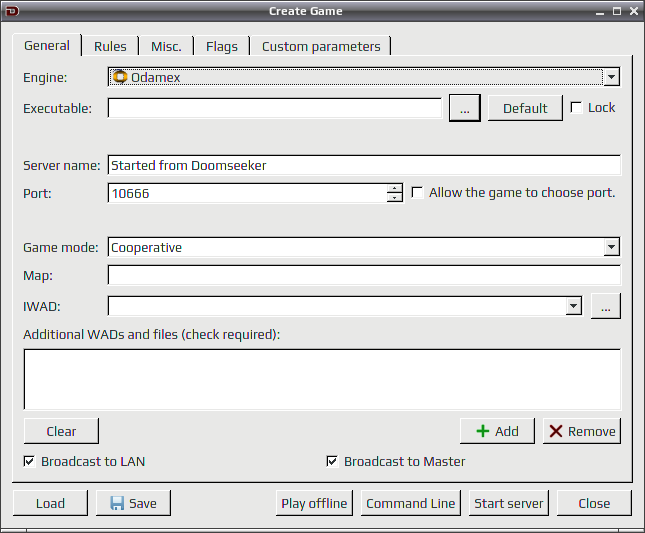Uncheck Broadcast to Master

(332, 461)
